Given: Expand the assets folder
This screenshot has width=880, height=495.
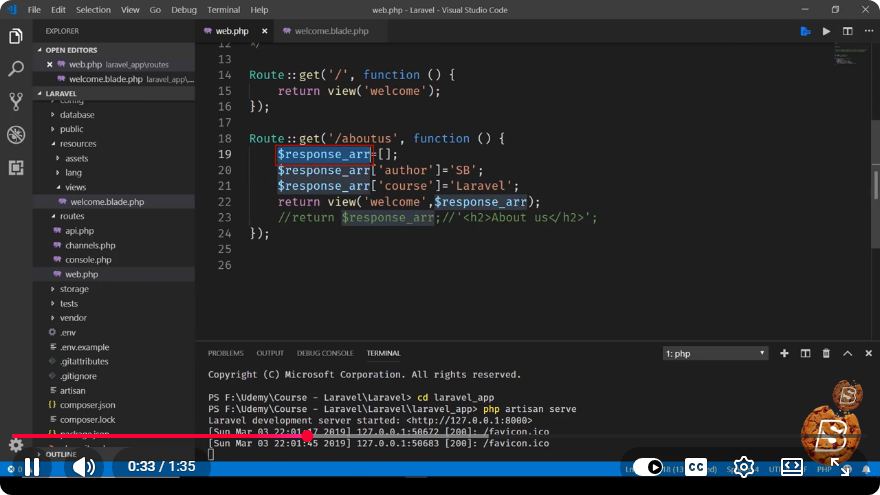Looking at the screenshot, I should (x=76, y=158).
